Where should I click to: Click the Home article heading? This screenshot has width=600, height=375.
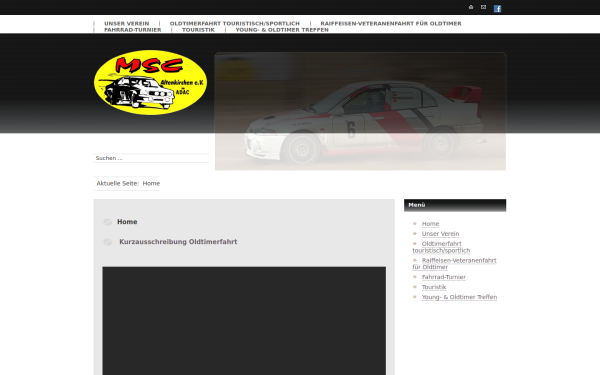click(127, 222)
